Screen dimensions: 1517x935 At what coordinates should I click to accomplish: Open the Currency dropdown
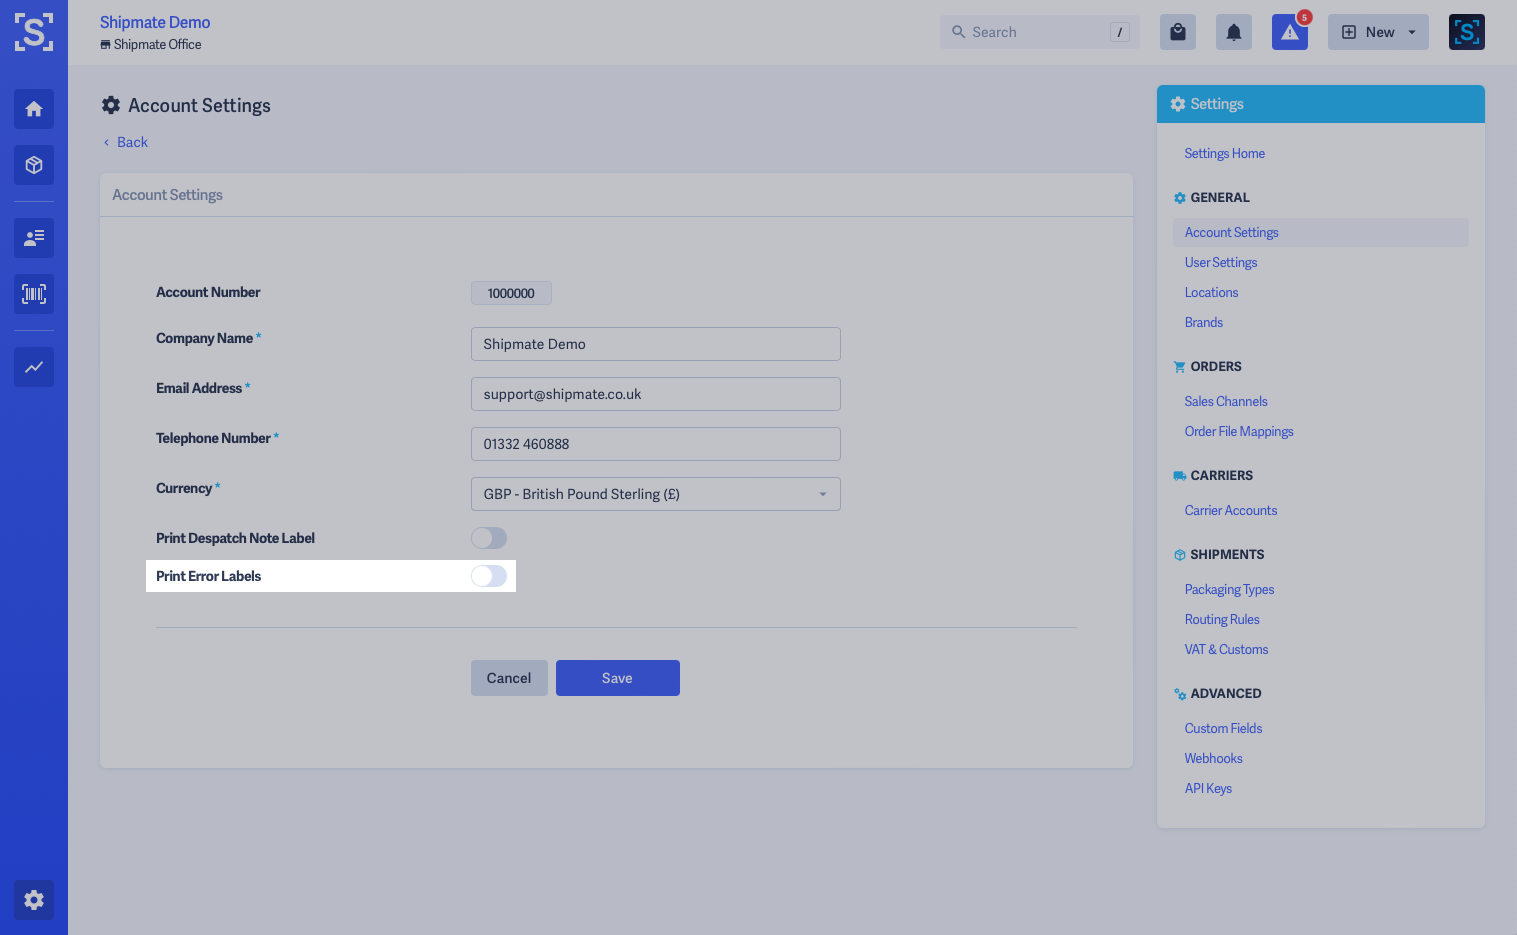click(656, 494)
